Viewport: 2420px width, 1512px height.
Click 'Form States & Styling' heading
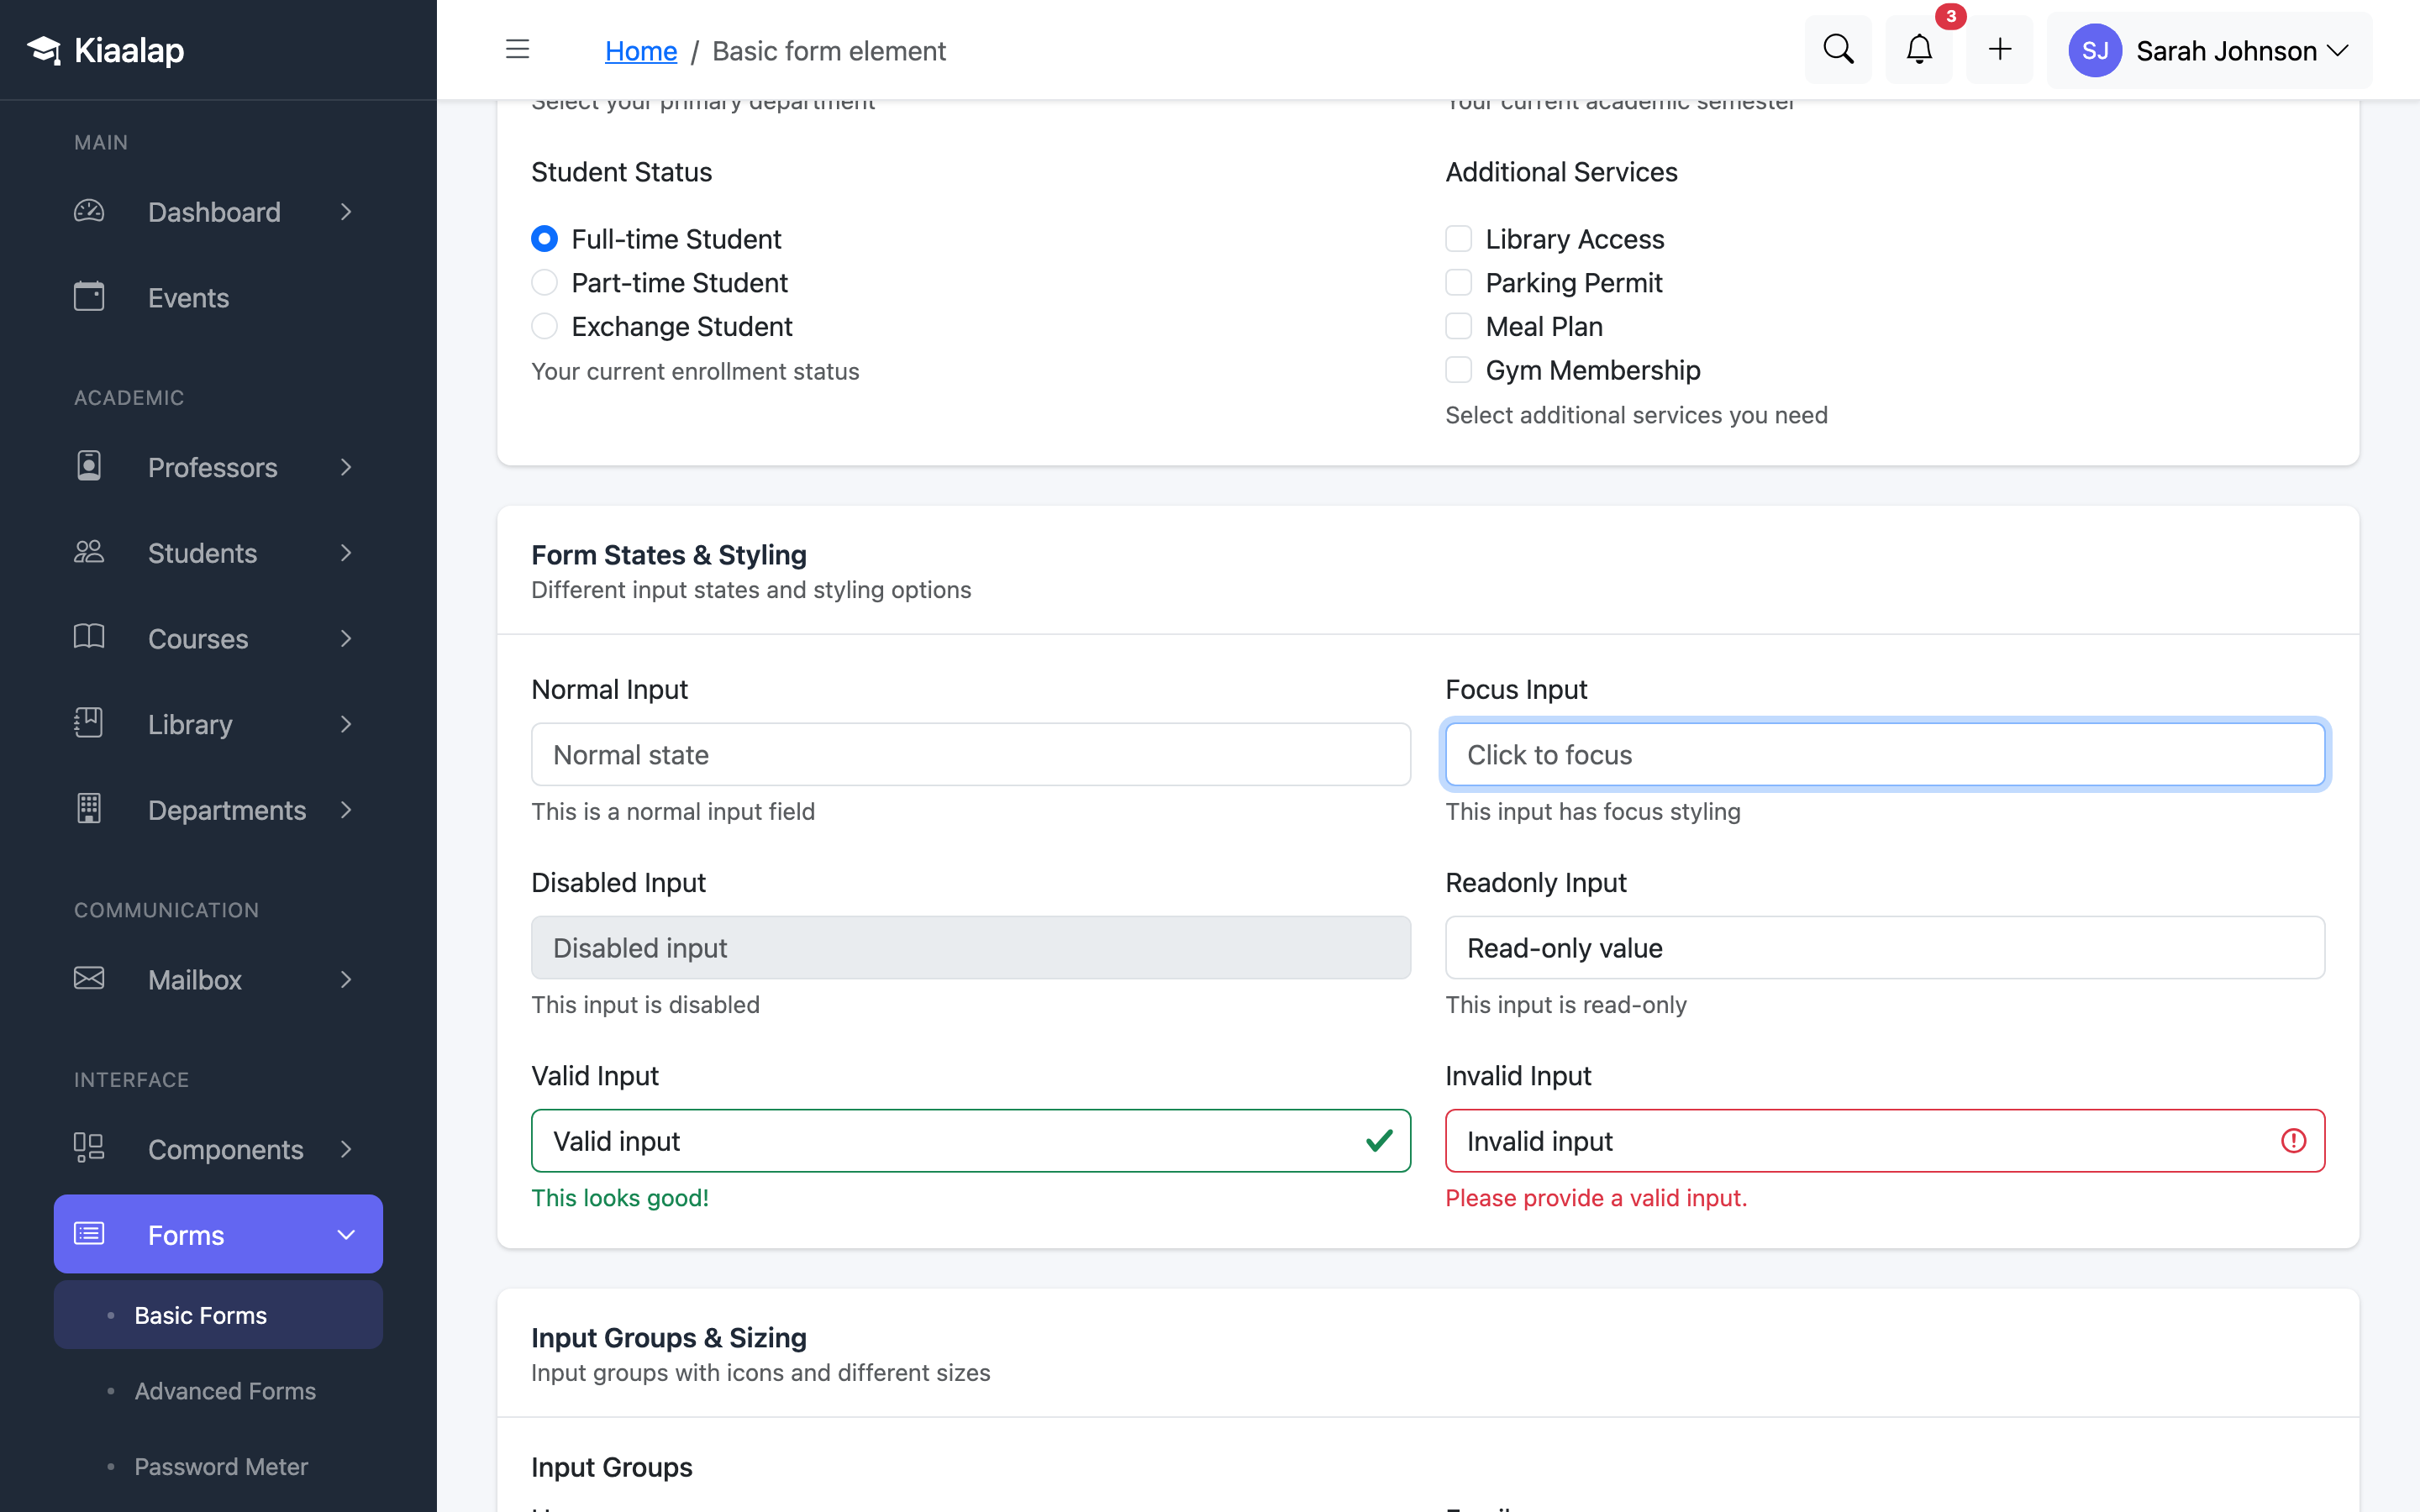click(x=668, y=555)
